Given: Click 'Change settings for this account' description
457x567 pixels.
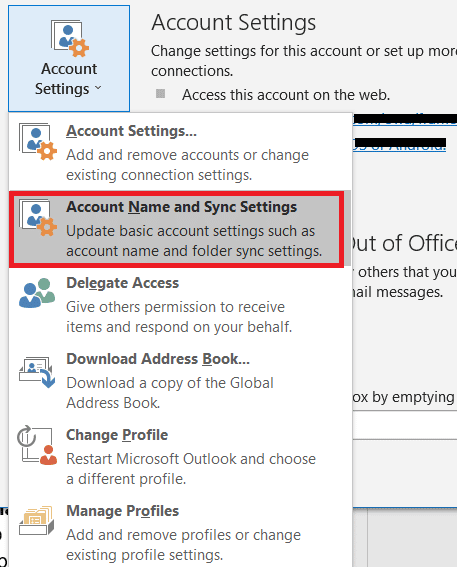Looking at the screenshot, I should click(x=304, y=61).
